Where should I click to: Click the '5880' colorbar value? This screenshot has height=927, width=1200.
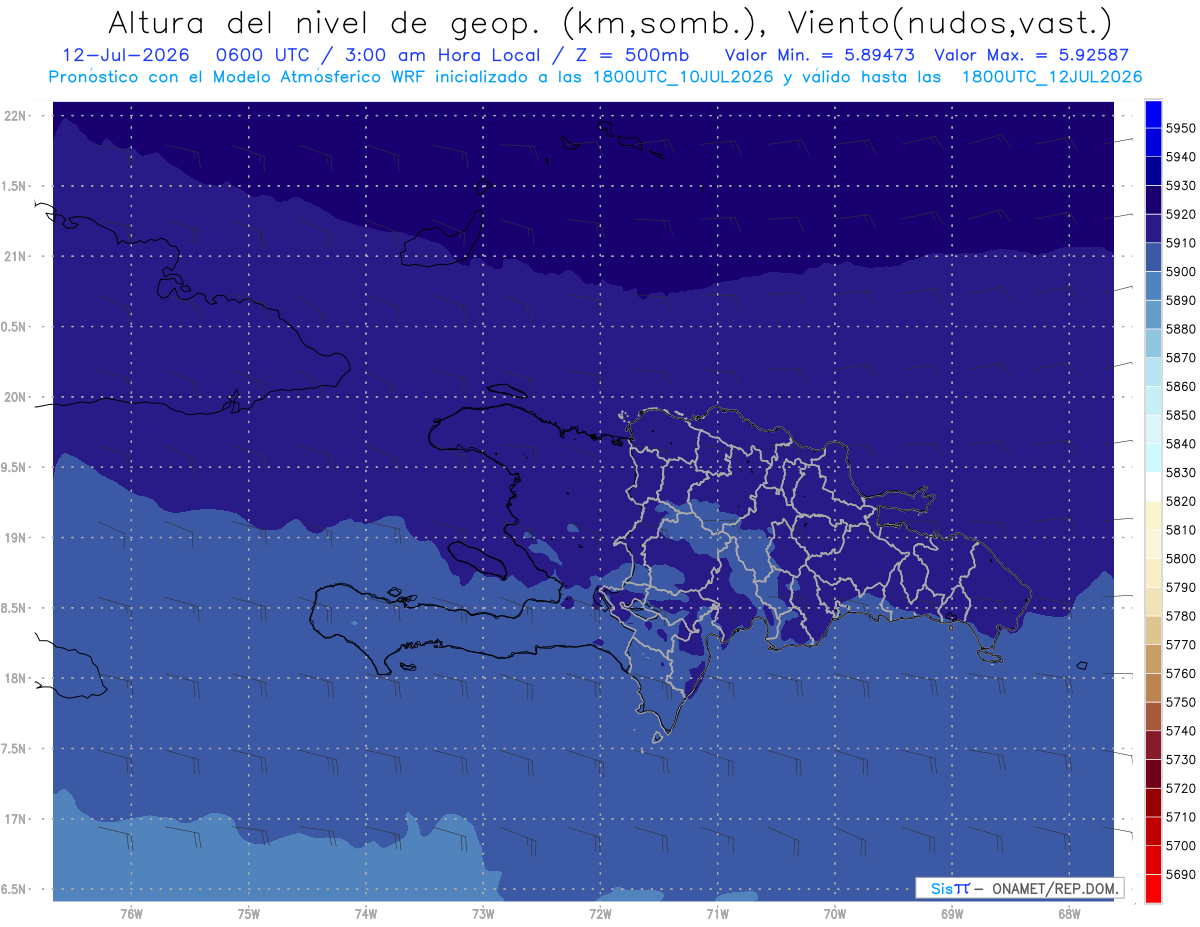pos(1181,328)
